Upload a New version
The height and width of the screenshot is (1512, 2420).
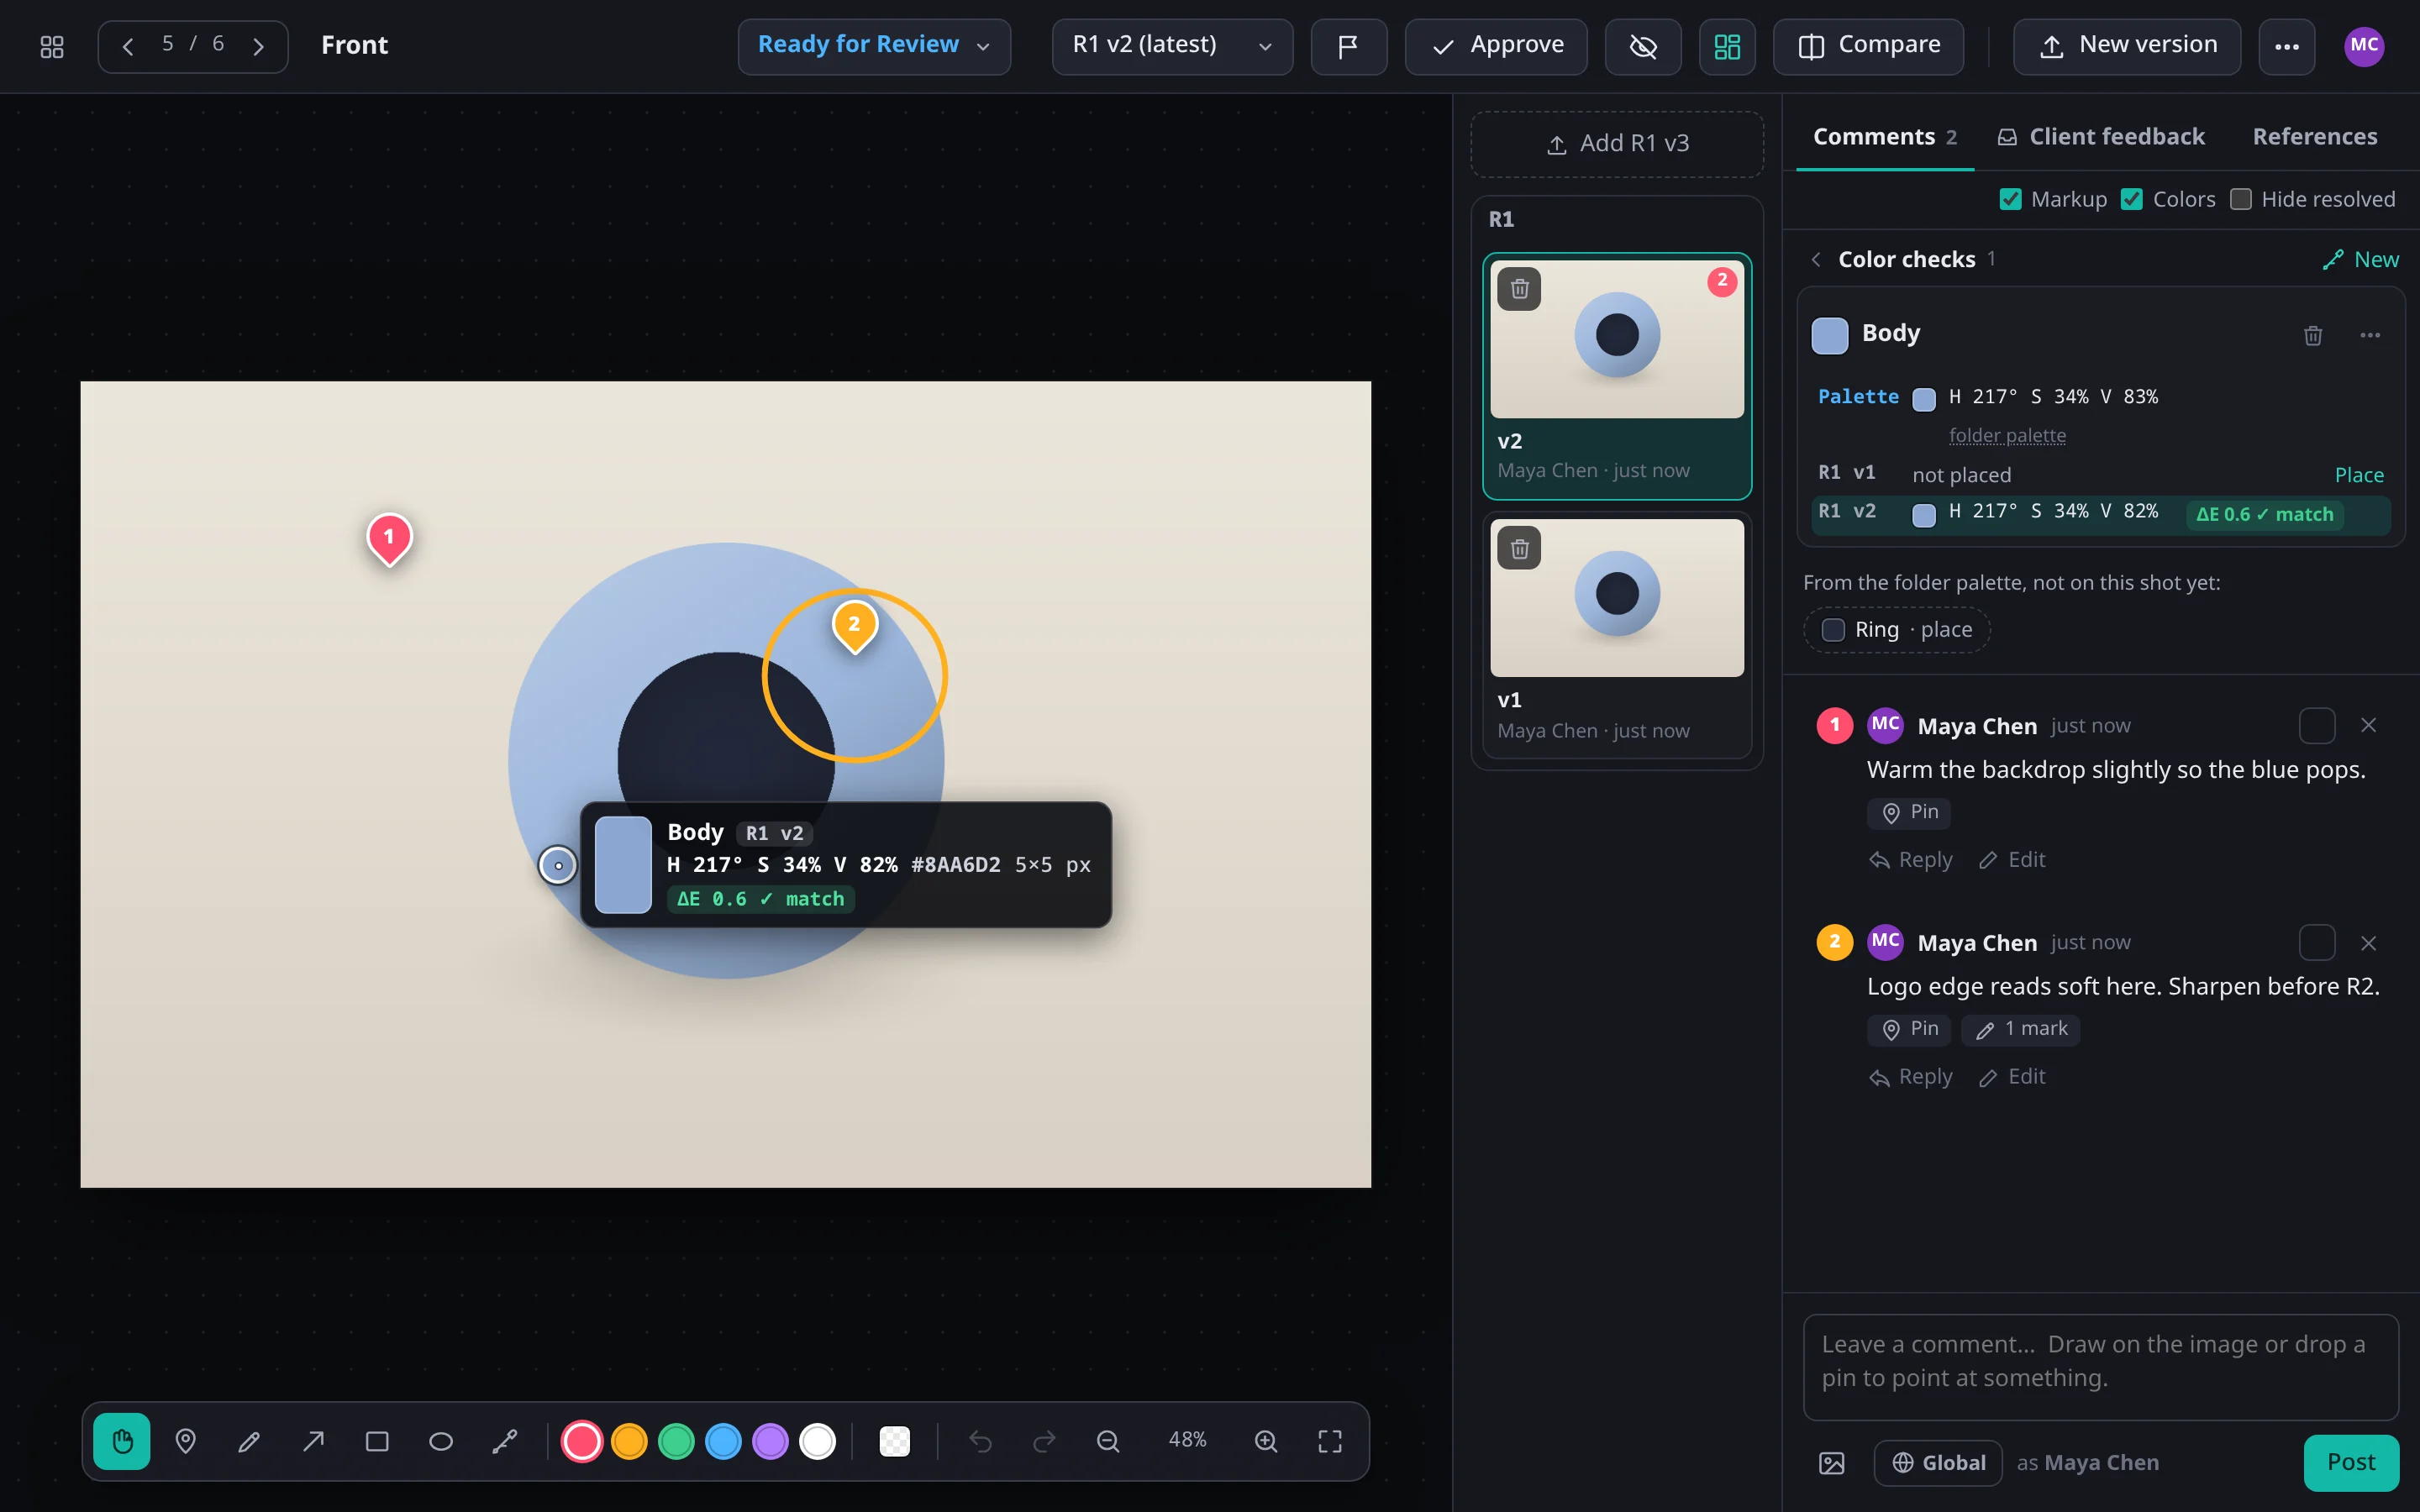pos(2127,46)
